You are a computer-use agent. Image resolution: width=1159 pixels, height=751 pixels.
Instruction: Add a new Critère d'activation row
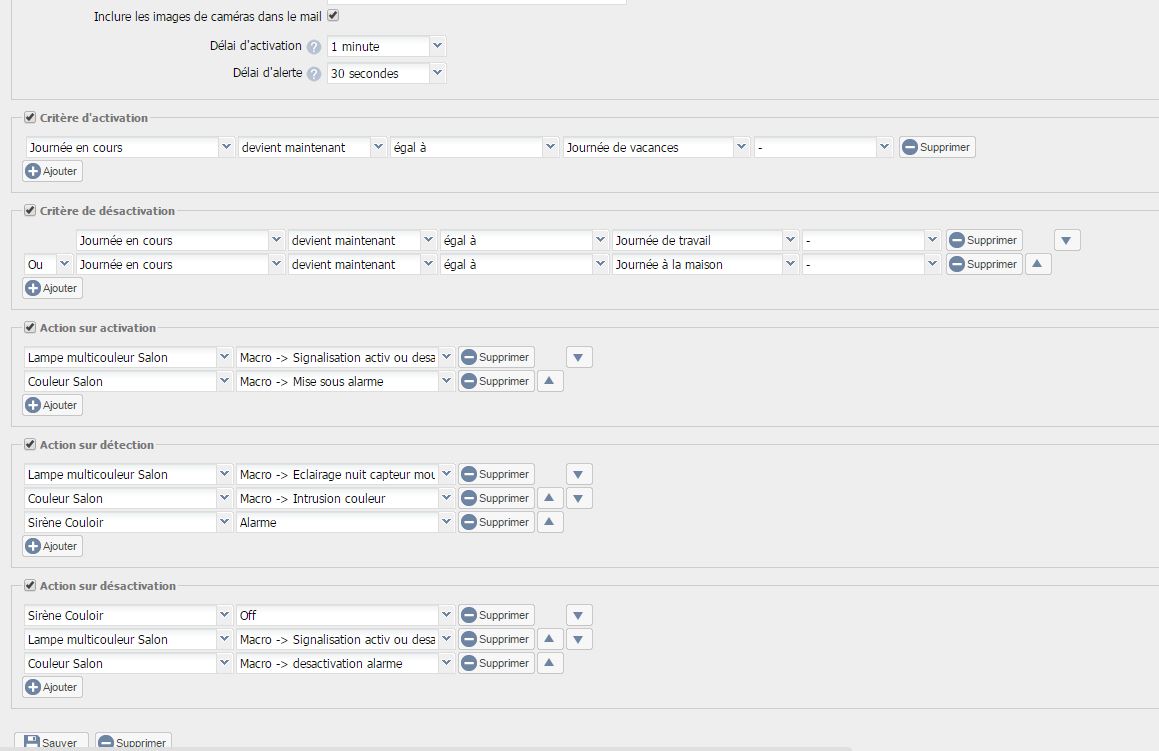click(52, 171)
